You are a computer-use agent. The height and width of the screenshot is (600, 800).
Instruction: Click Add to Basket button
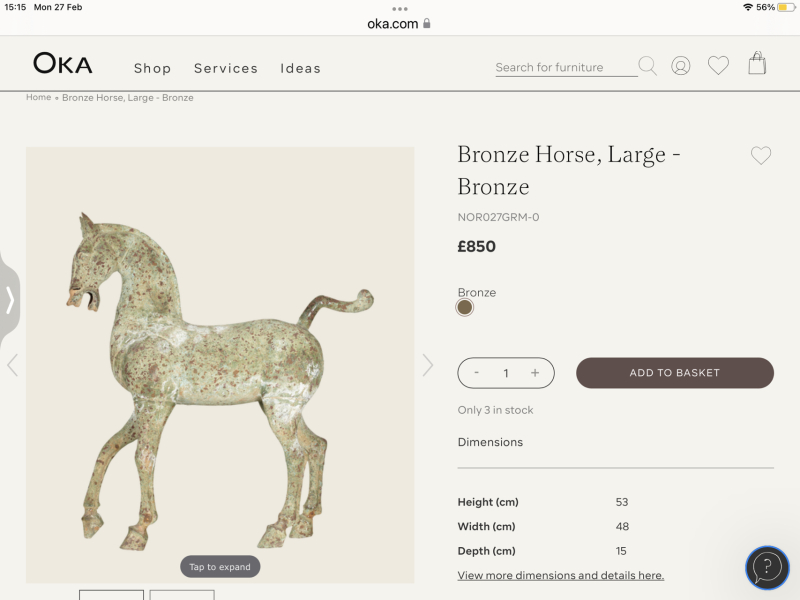click(675, 373)
